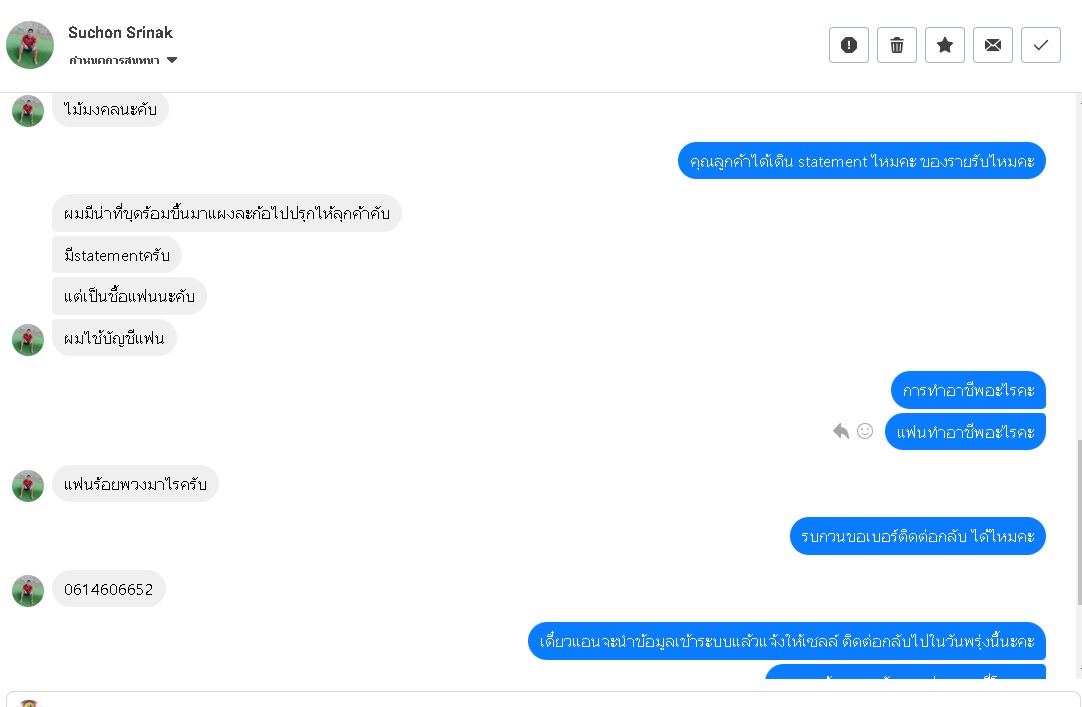Open the conversation assignment dropdown arrow

point(172,61)
